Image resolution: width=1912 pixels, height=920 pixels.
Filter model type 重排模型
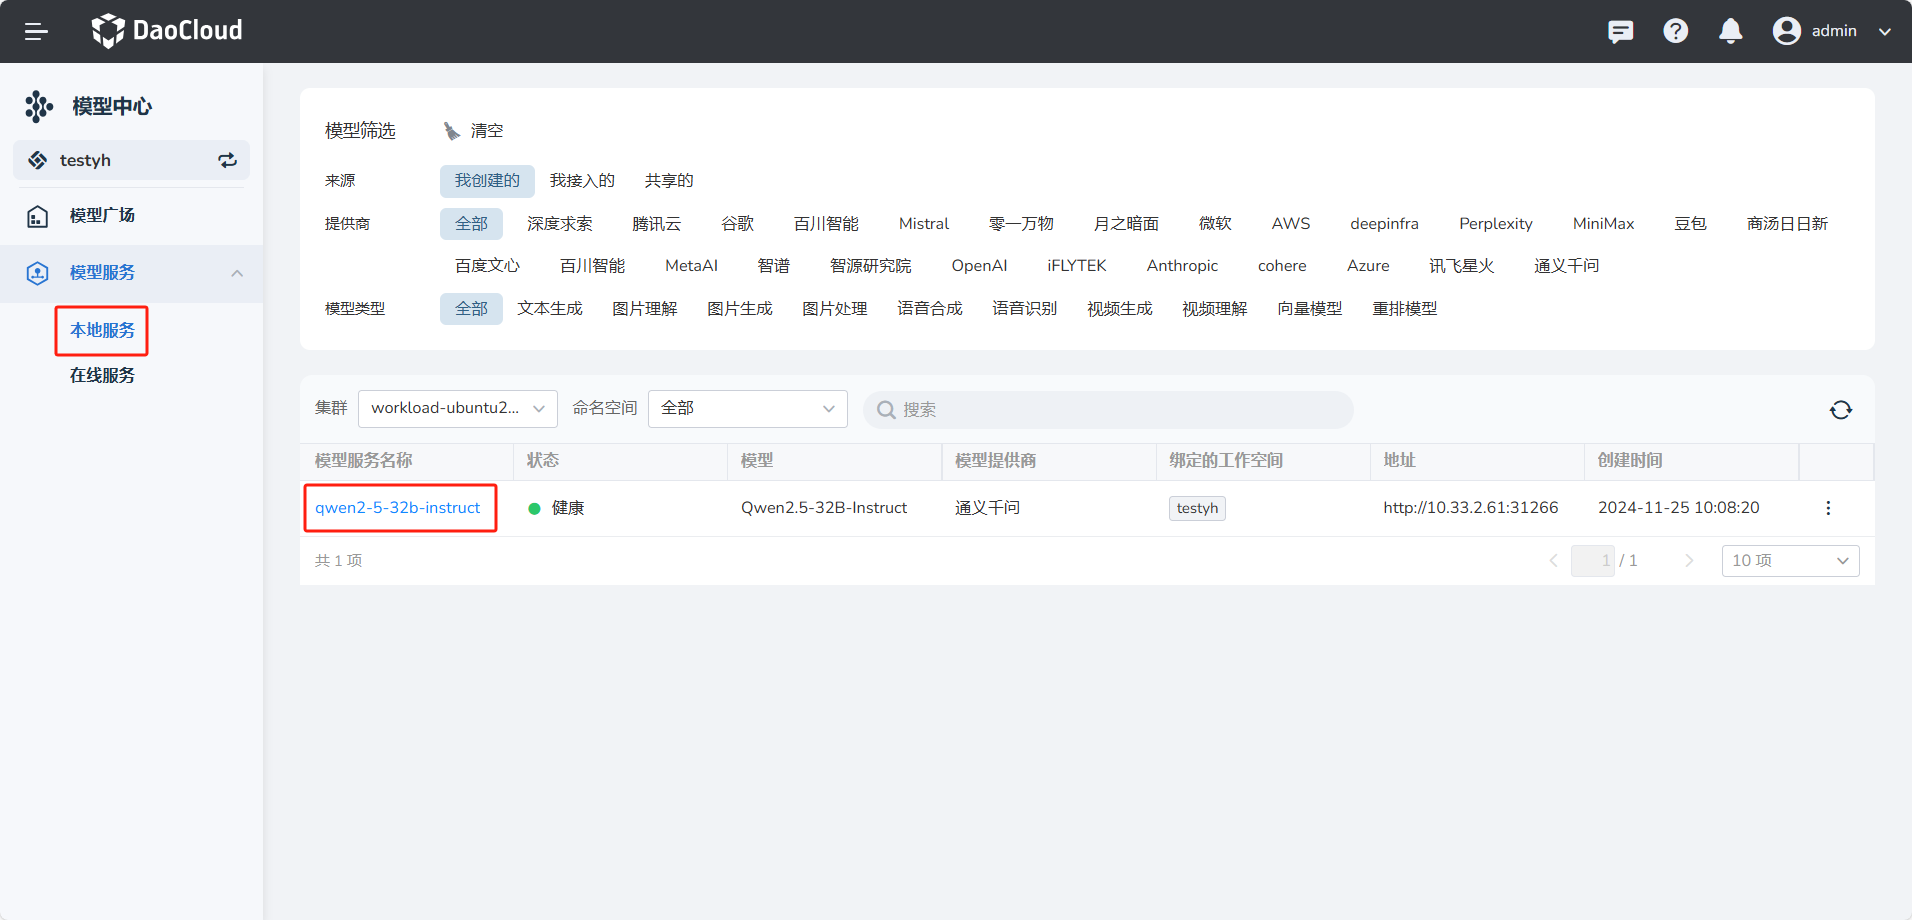[1405, 309]
